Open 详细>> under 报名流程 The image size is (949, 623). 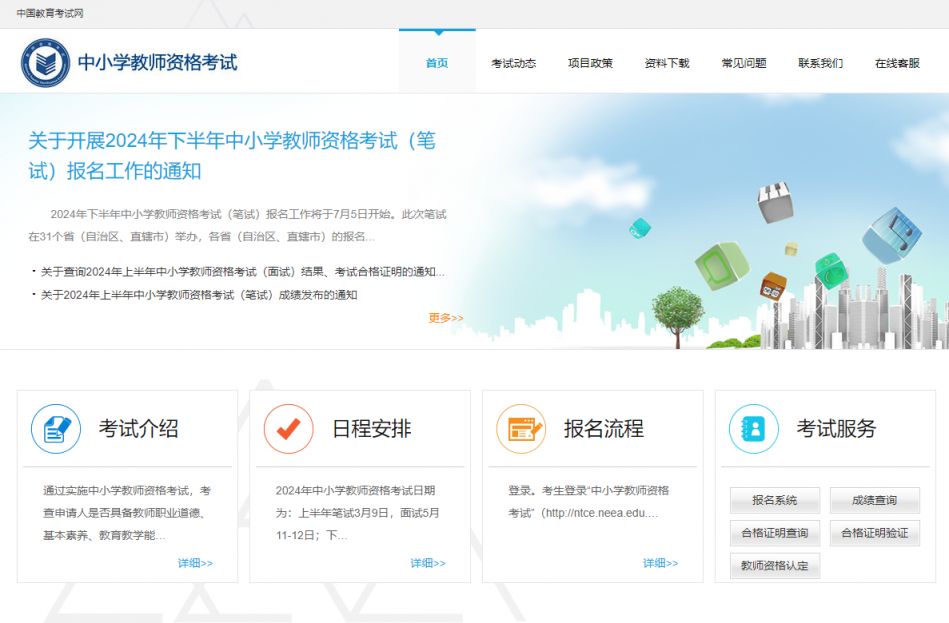[x=660, y=563]
